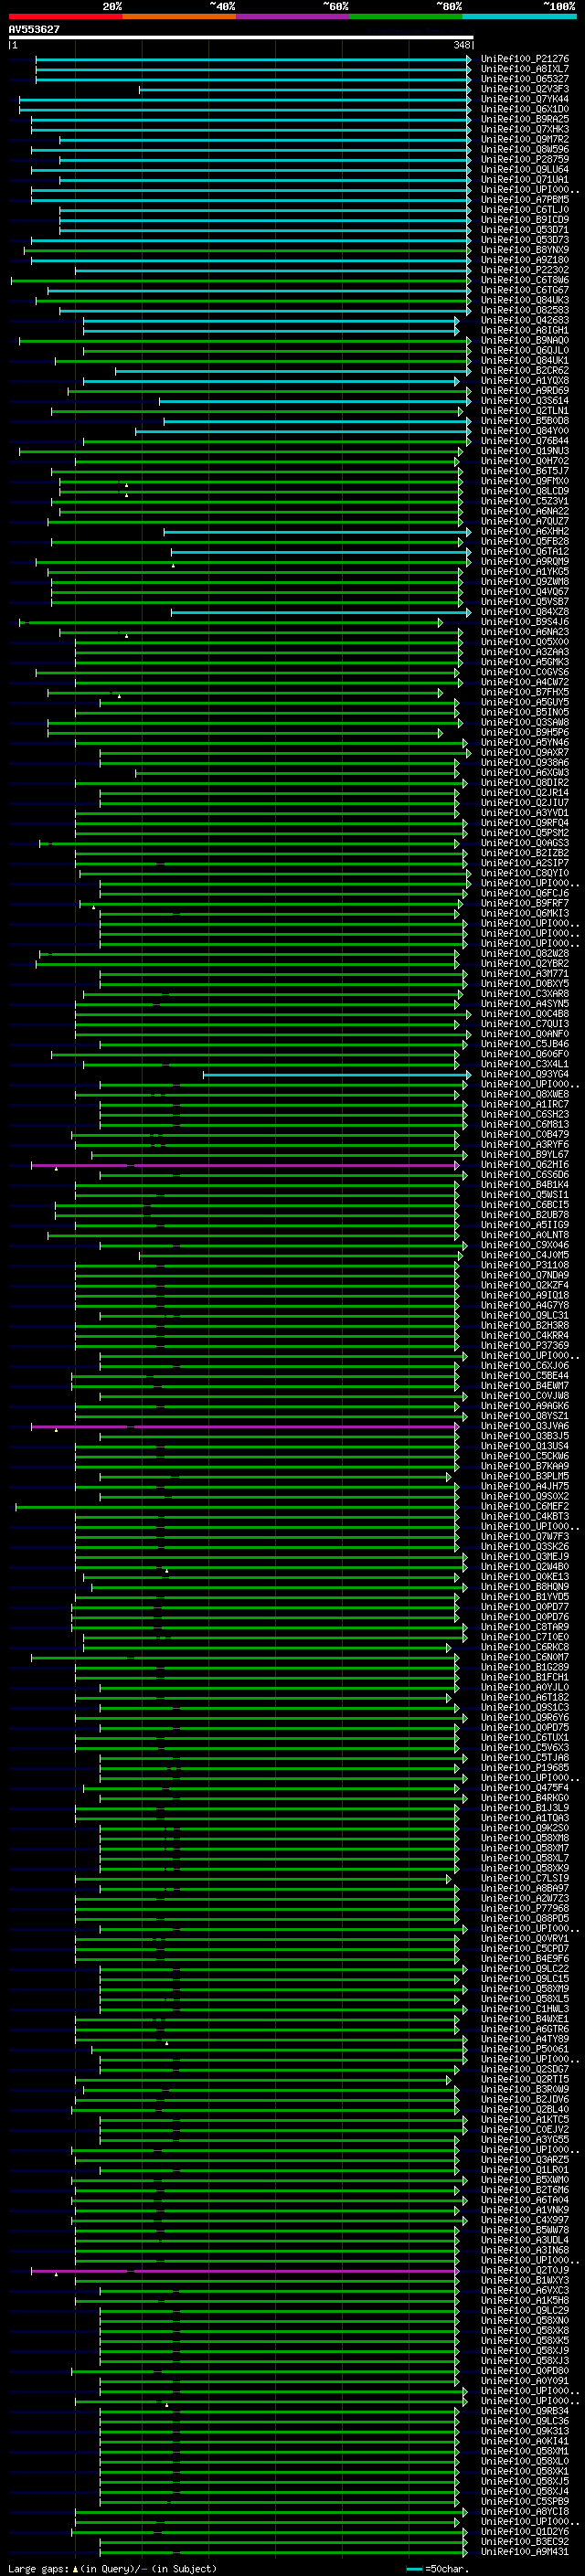The image size is (585, 2576).
Task: Open the UniRef100_P22302 hit label
Action: (524, 270)
